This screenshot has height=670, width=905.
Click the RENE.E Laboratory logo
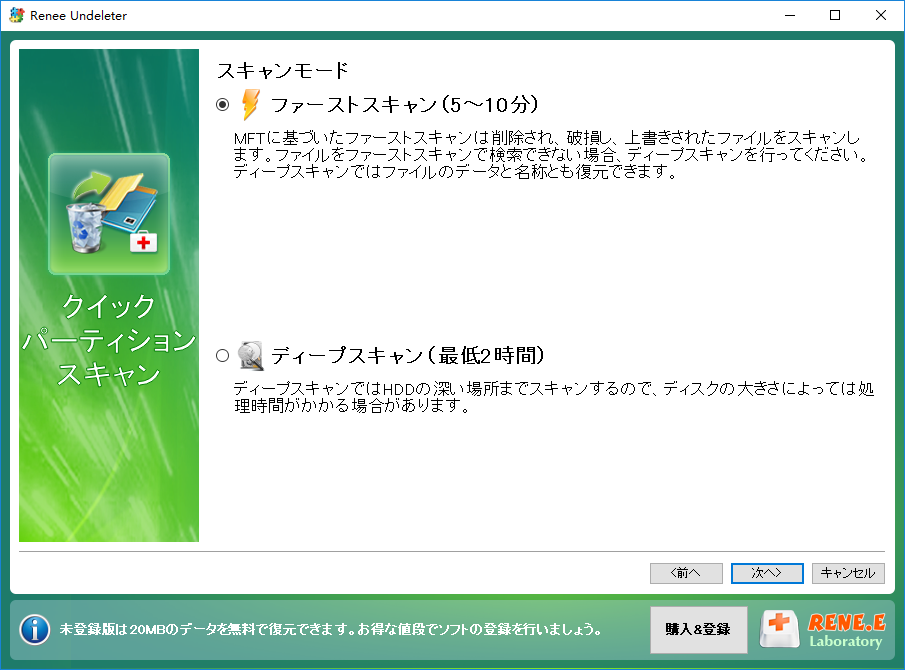824,629
